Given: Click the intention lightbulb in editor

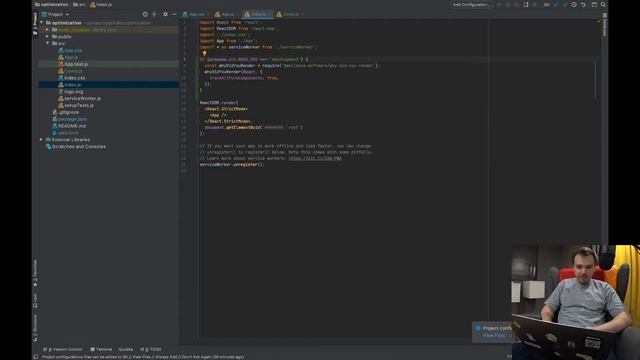Looking at the screenshot, I should pos(204,53).
